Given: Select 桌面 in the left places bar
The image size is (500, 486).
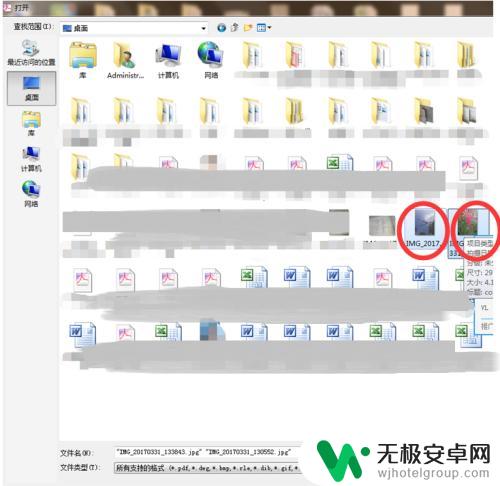Looking at the screenshot, I should (32, 88).
